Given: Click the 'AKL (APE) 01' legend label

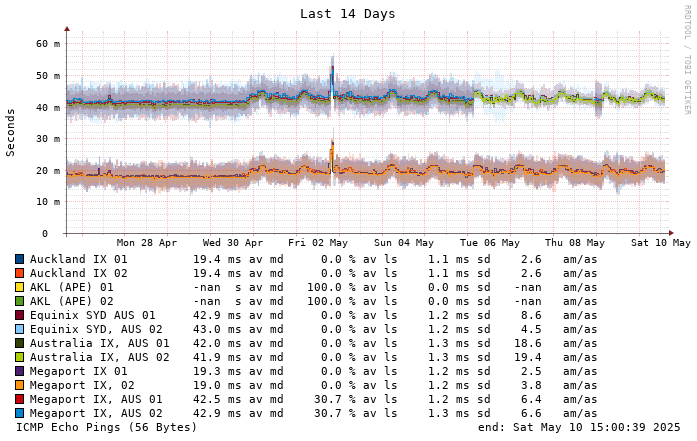Looking at the screenshot, I should [72, 287].
